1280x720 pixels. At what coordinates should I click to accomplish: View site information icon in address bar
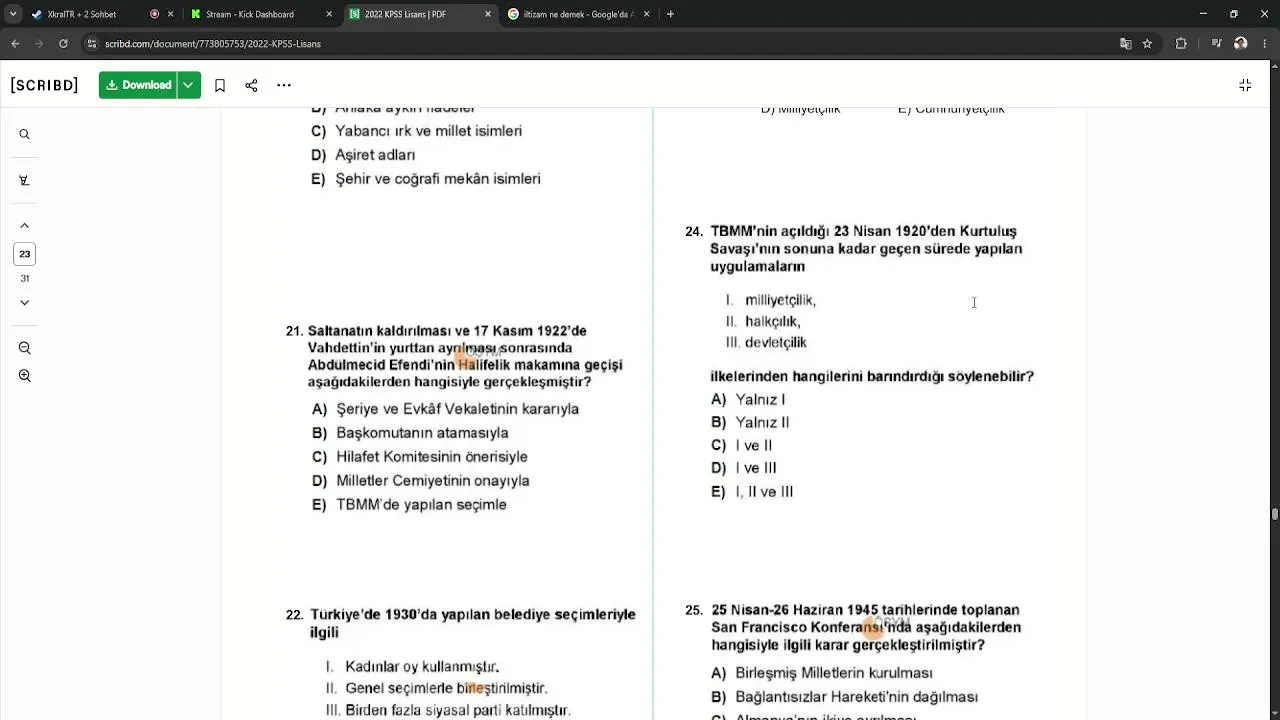pyautogui.click(x=92, y=44)
